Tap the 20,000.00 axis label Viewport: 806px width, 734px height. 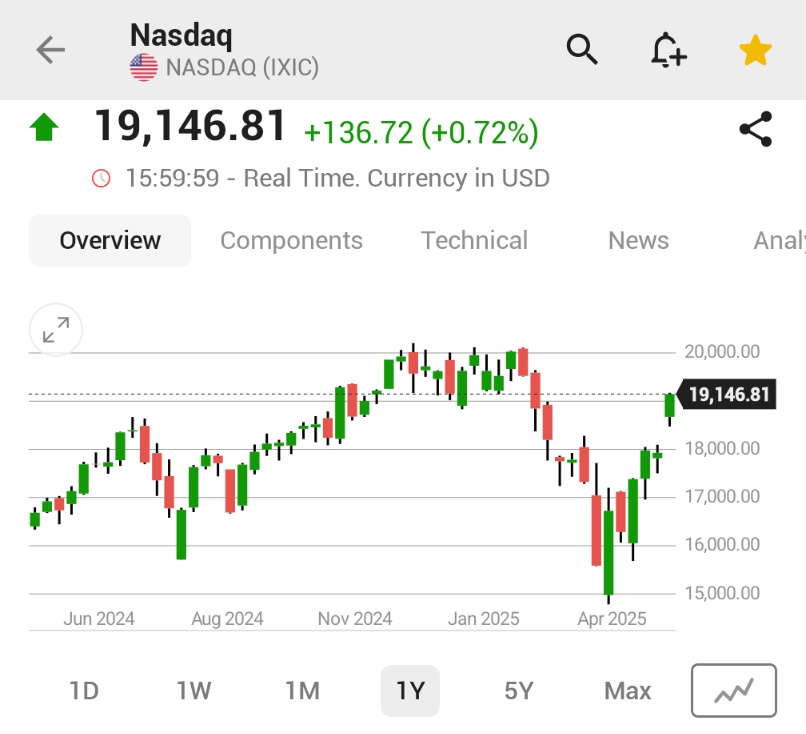722,352
